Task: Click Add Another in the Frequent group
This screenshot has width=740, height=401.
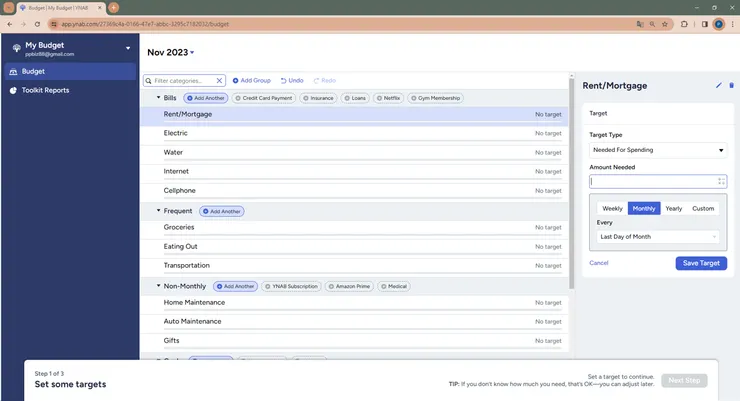Action: [x=221, y=211]
